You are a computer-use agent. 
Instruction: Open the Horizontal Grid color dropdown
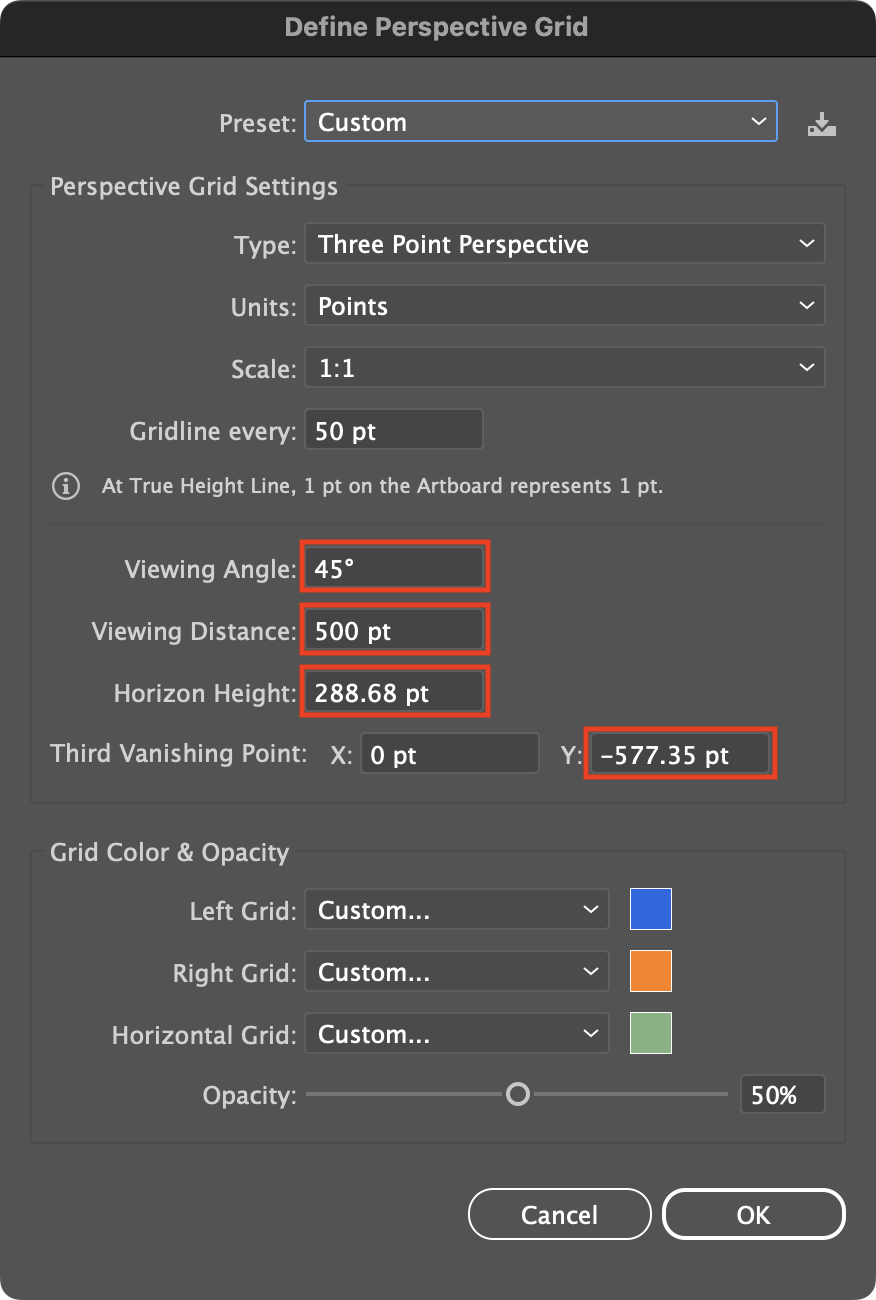point(456,1033)
